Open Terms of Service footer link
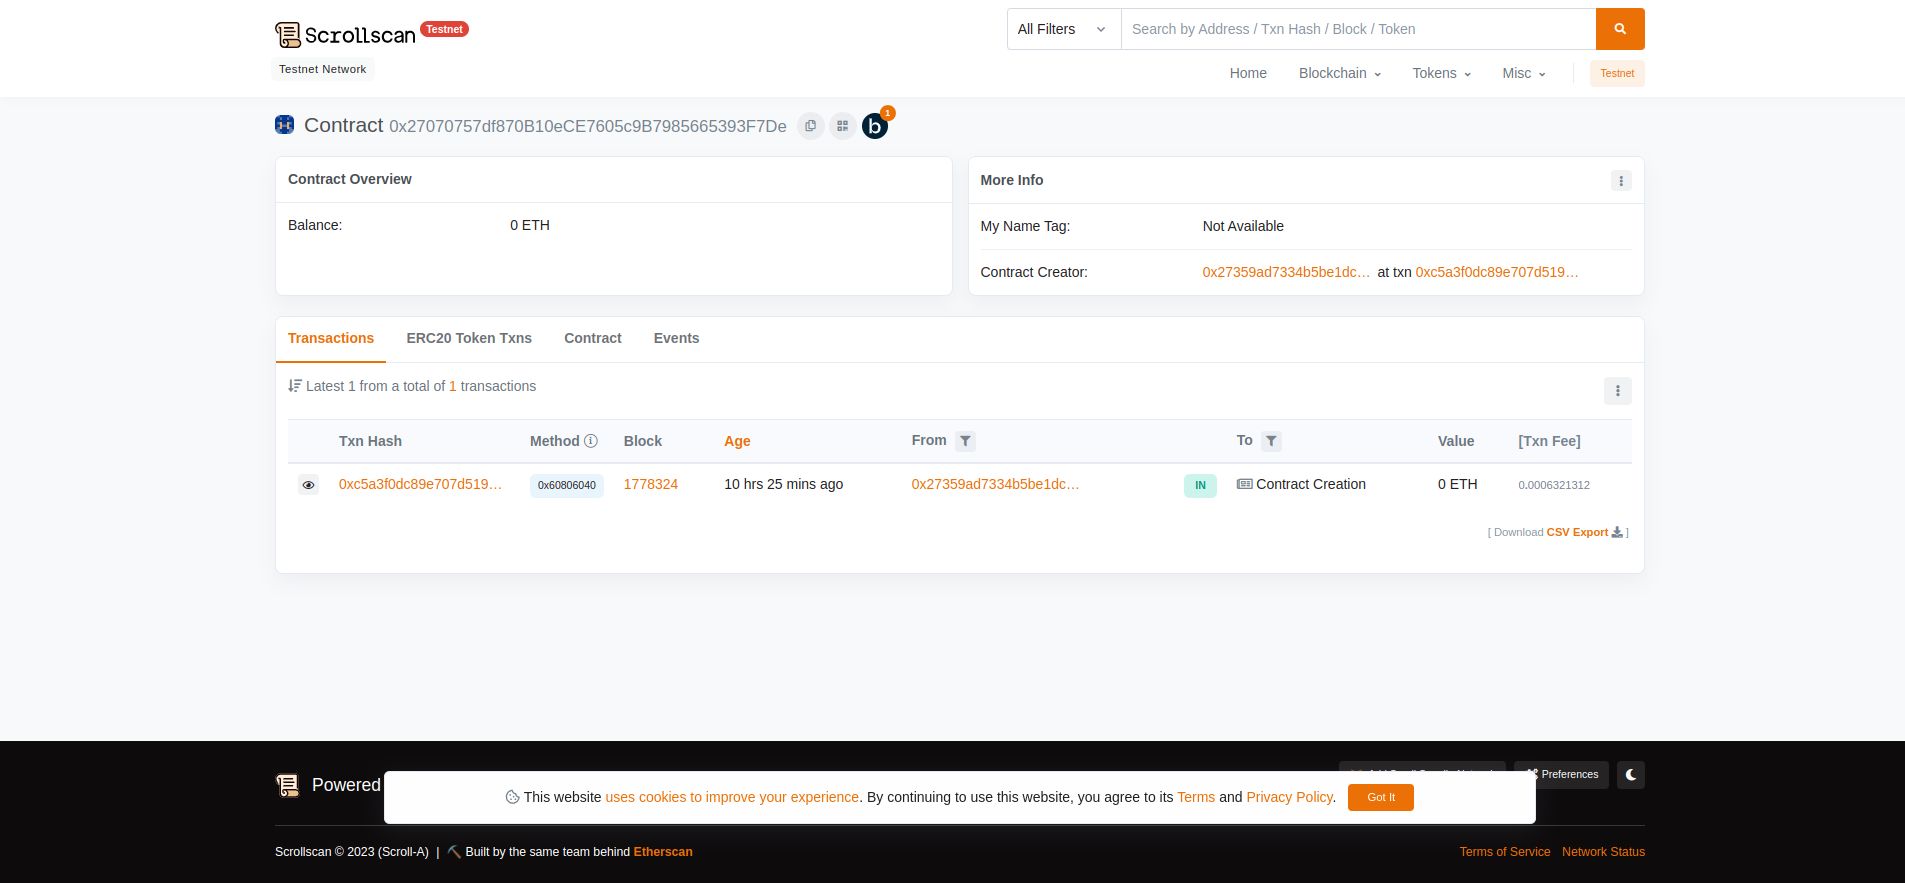The width and height of the screenshot is (1905, 883). pos(1505,852)
